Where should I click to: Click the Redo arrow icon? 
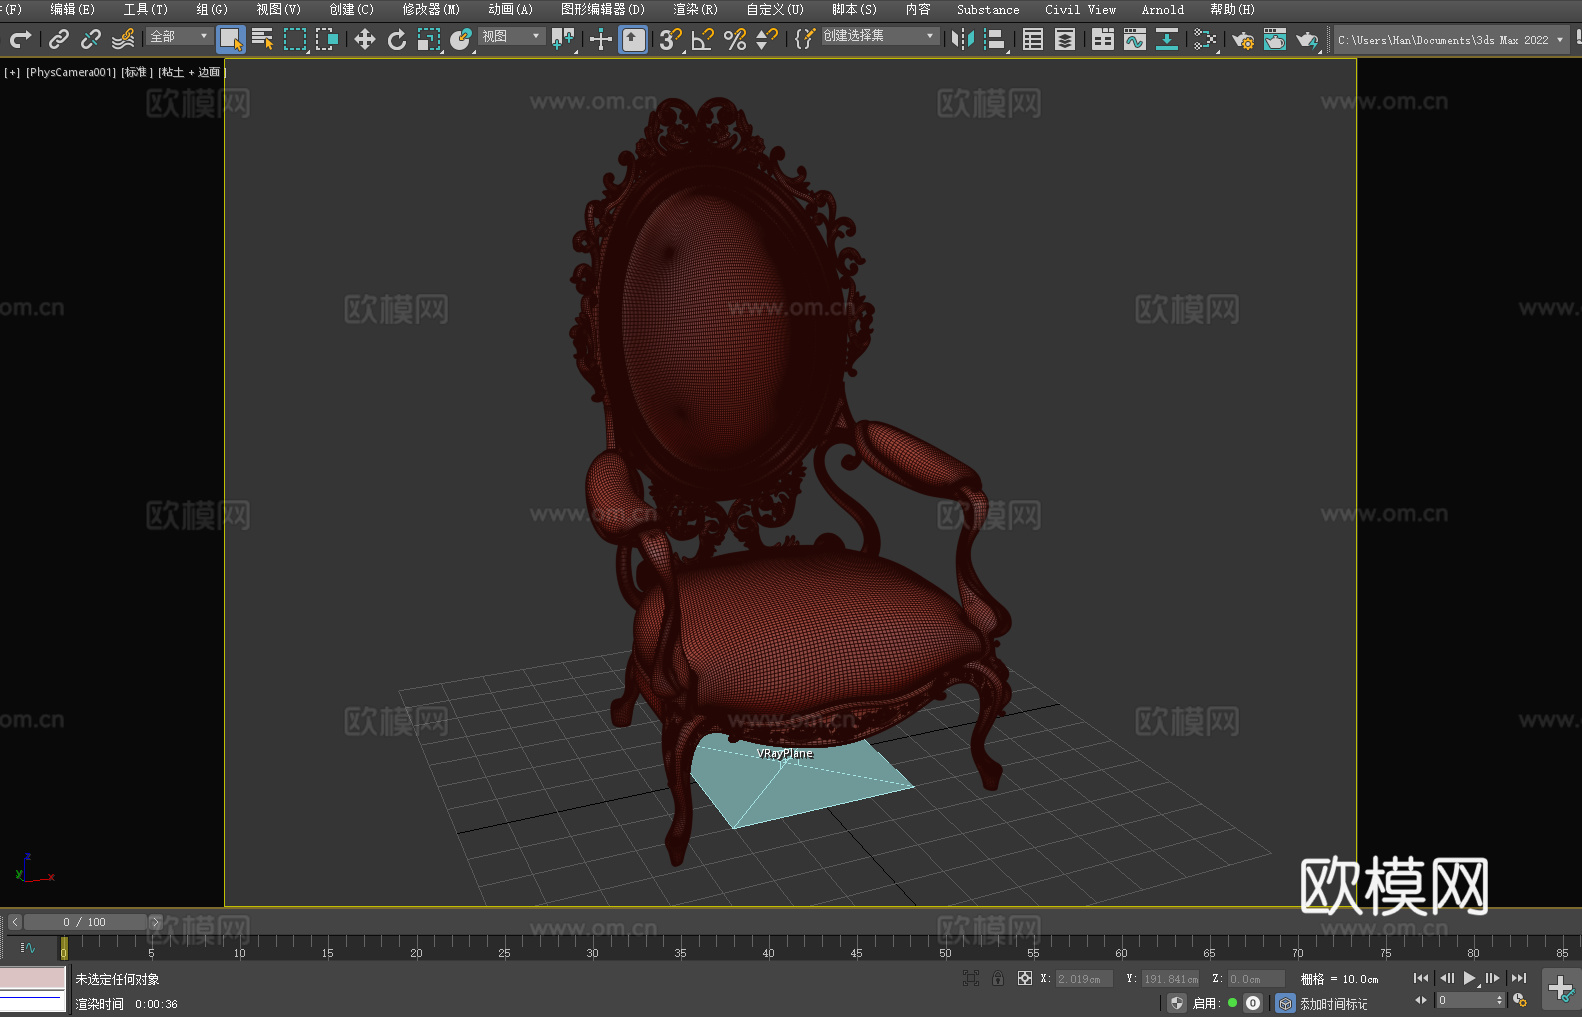point(20,39)
